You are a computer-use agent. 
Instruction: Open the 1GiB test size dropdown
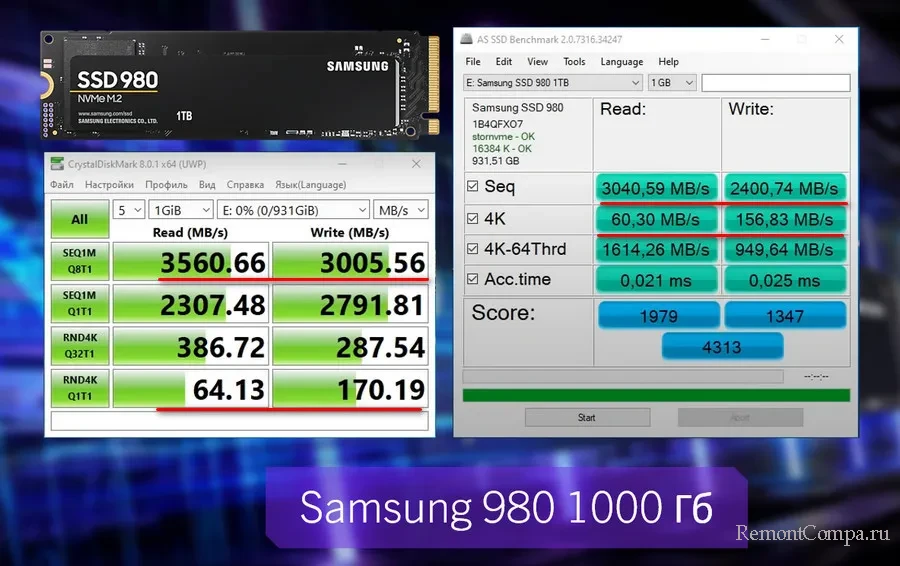point(181,210)
